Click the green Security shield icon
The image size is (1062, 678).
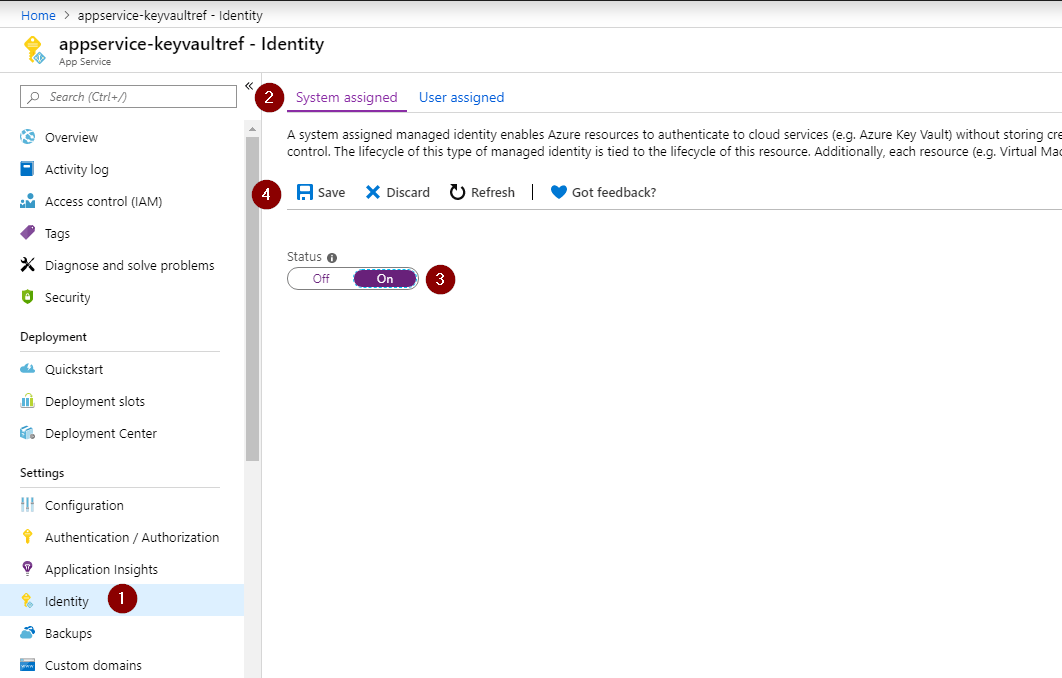click(28, 297)
